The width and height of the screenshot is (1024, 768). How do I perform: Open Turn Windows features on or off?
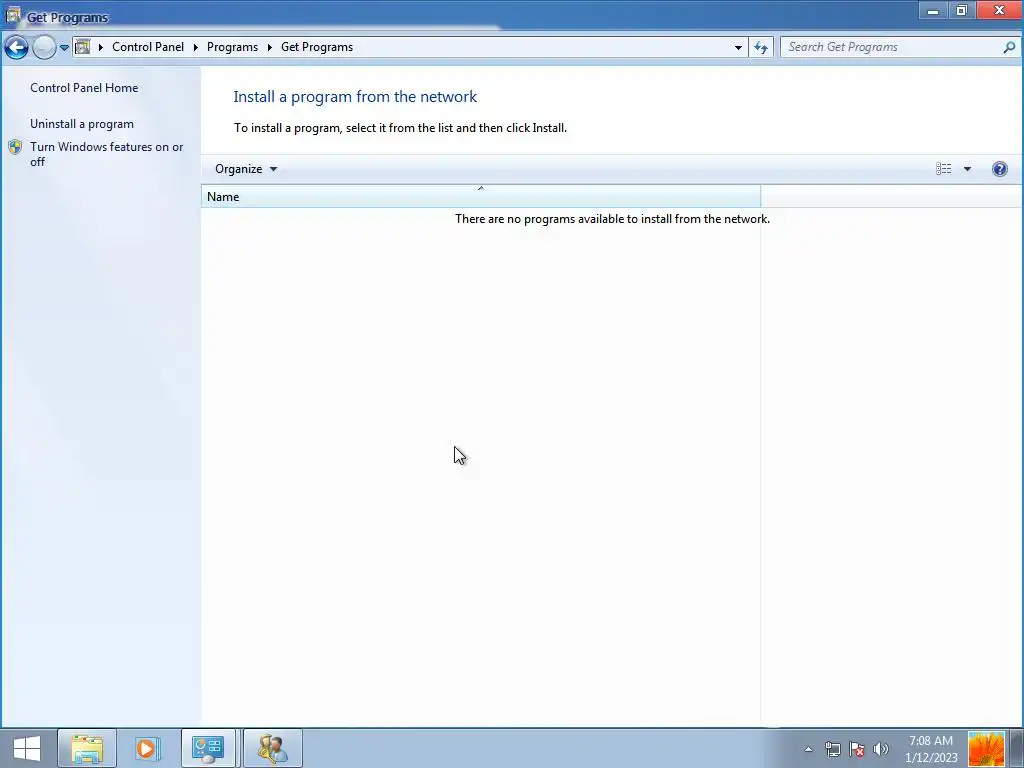pos(106,154)
